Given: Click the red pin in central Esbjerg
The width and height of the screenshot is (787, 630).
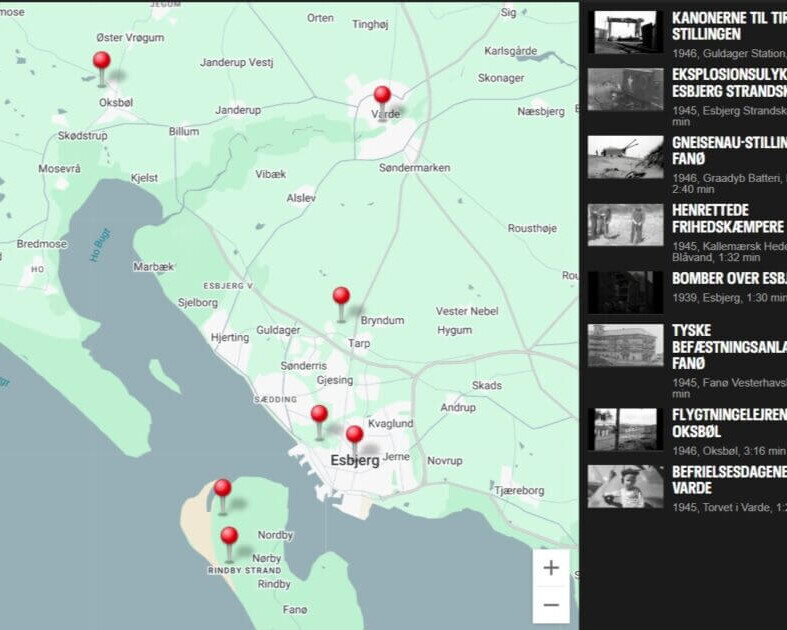Looking at the screenshot, I should pyautogui.click(x=354, y=436).
